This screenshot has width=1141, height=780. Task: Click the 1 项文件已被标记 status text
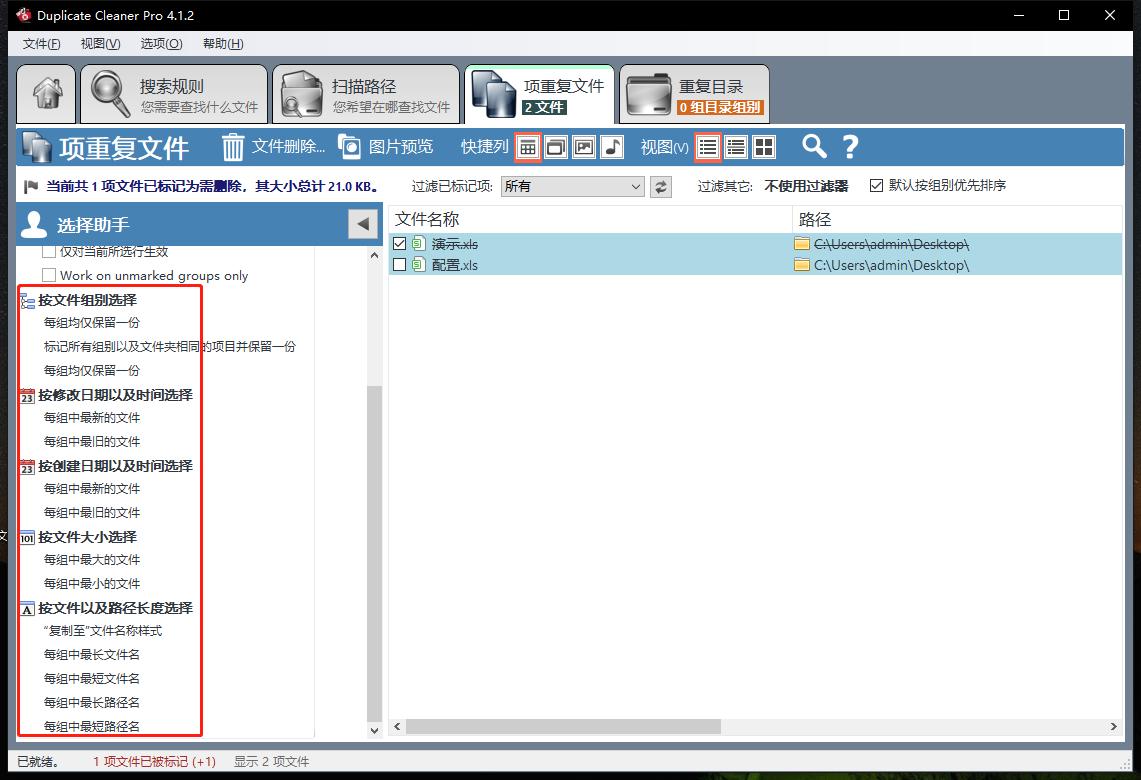[x=154, y=761]
